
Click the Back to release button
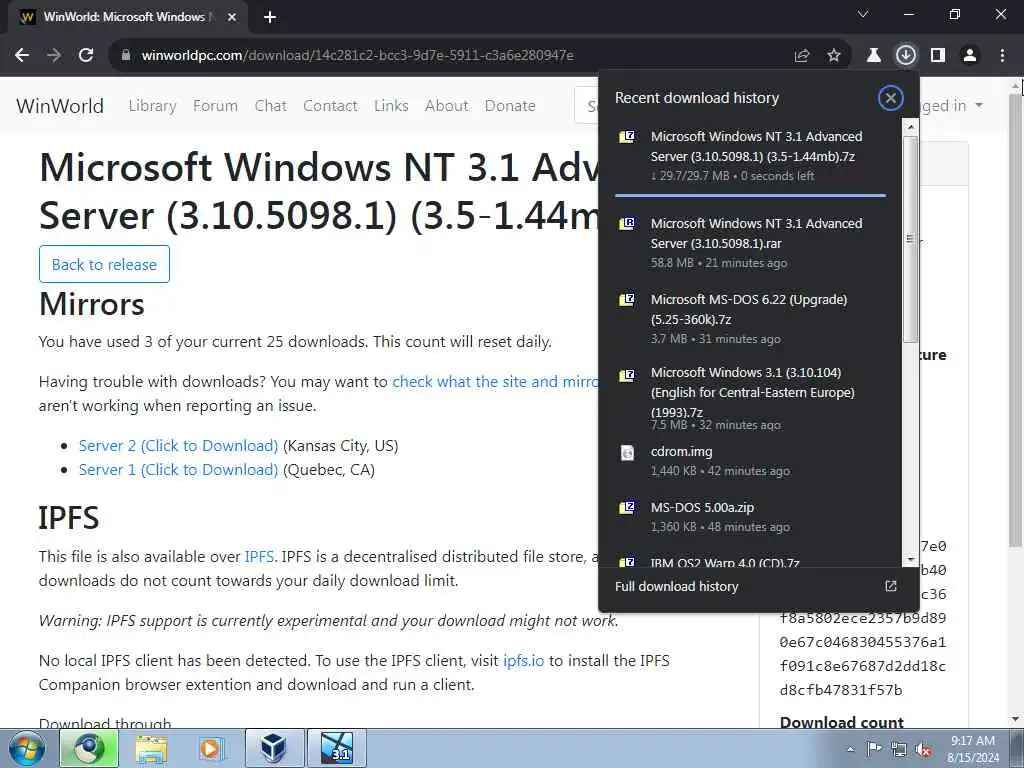click(x=104, y=264)
